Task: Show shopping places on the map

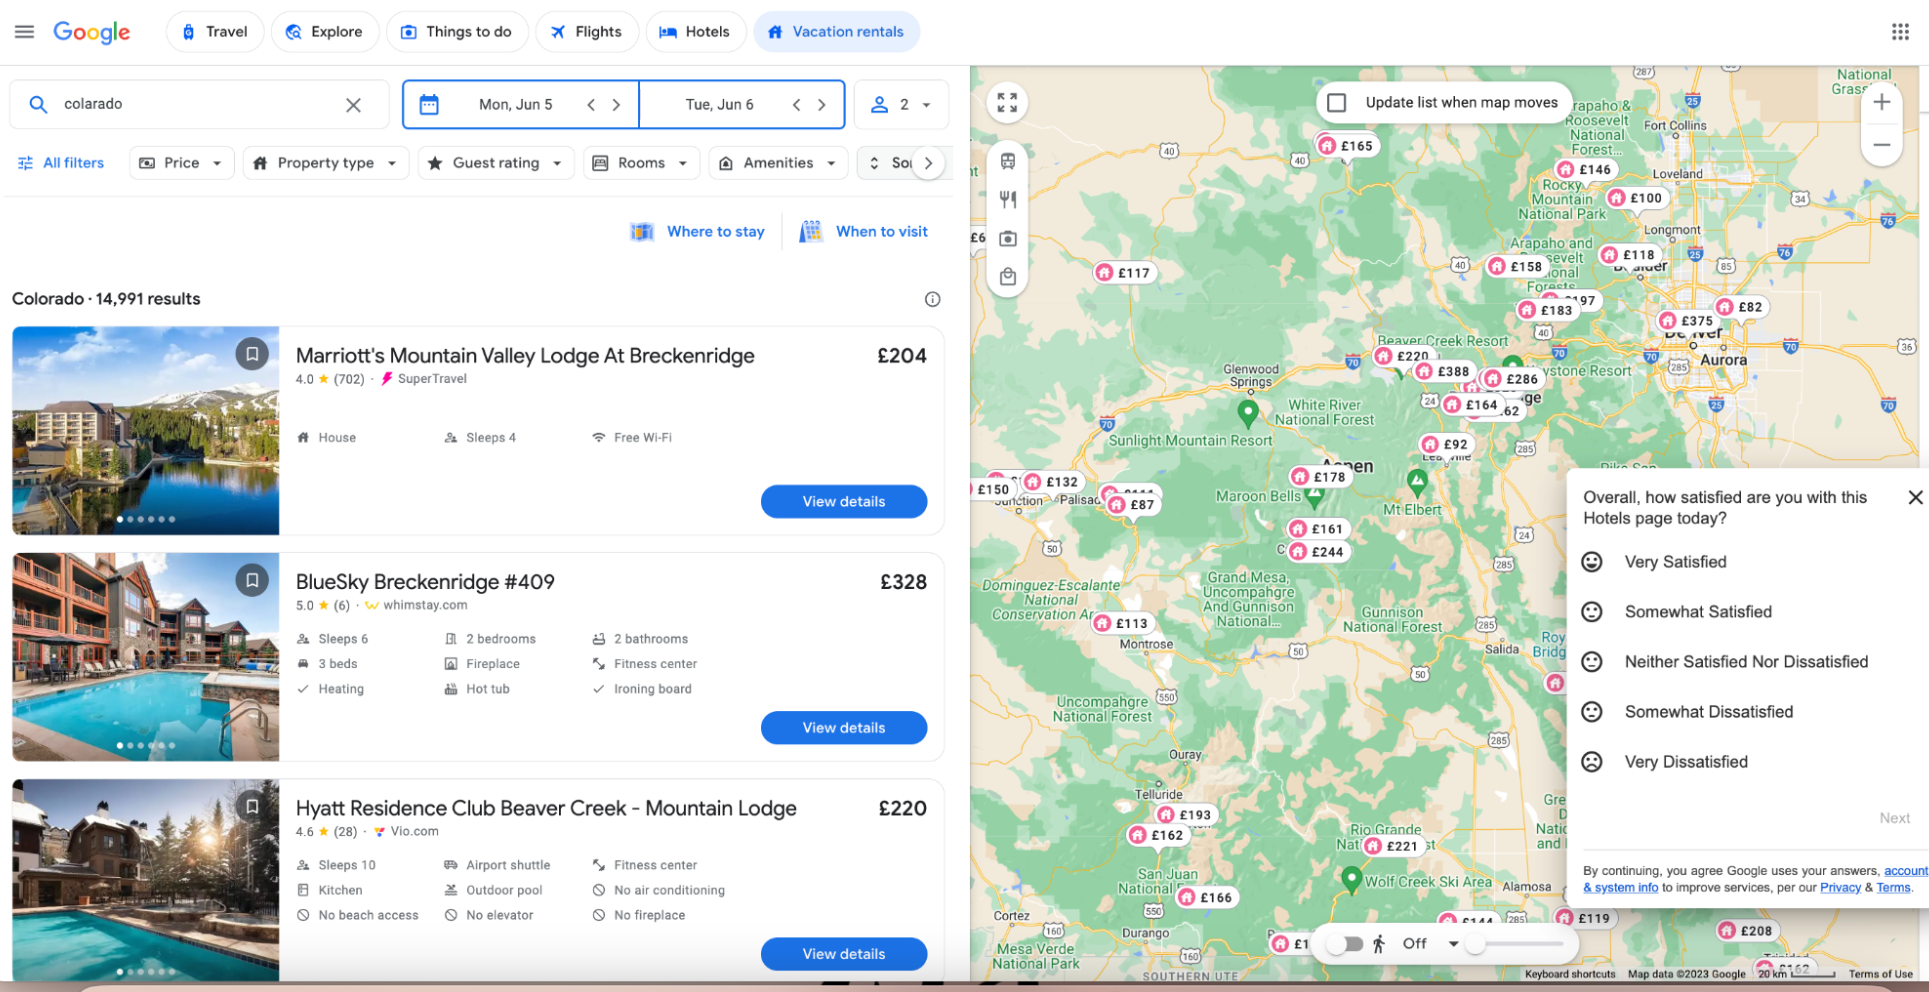Action: [x=1007, y=278]
